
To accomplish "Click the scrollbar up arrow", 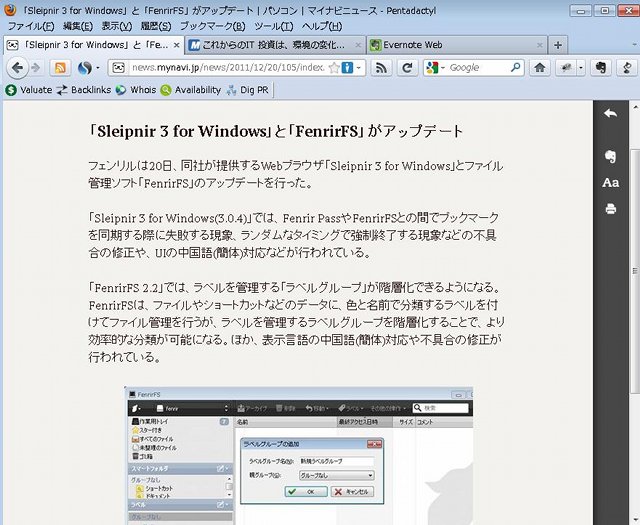I will pyautogui.click(x=635, y=107).
